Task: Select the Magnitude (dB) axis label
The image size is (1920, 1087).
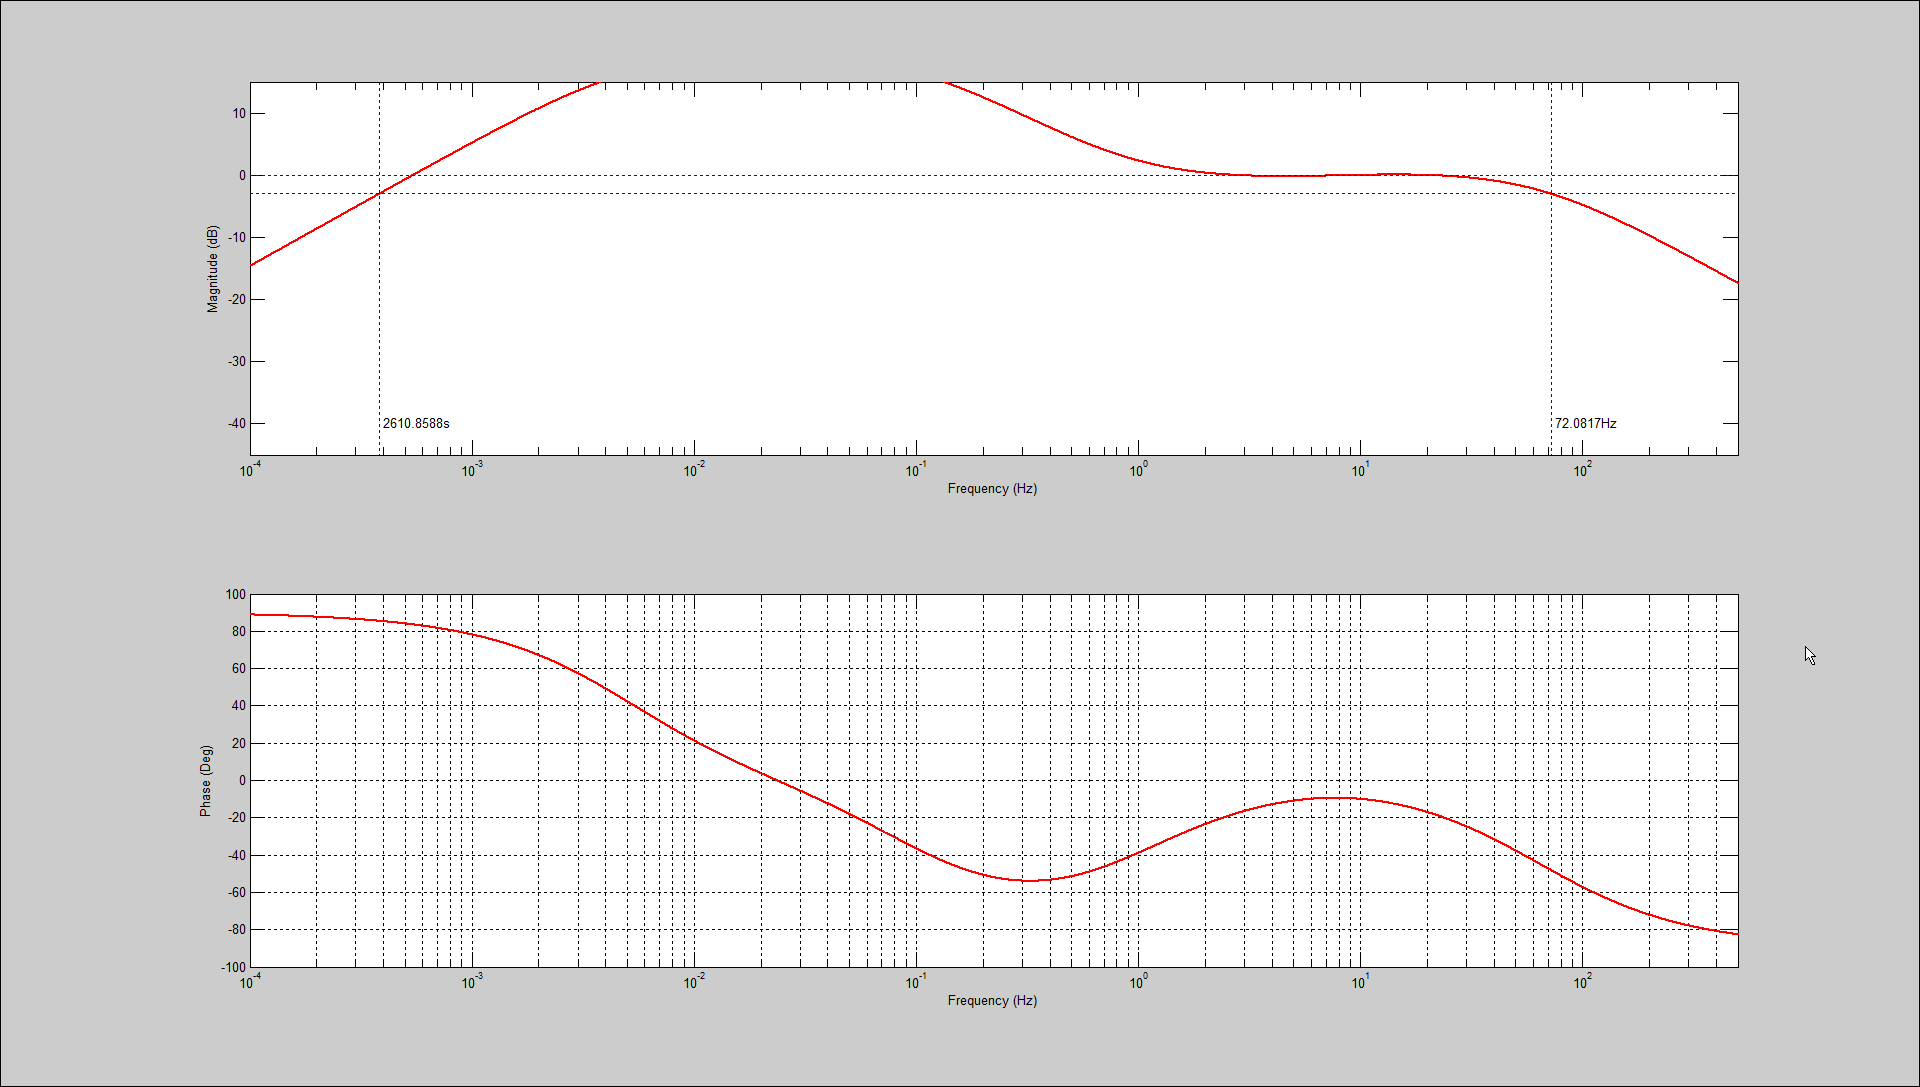Action: pyautogui.click(x=212, y=269)
